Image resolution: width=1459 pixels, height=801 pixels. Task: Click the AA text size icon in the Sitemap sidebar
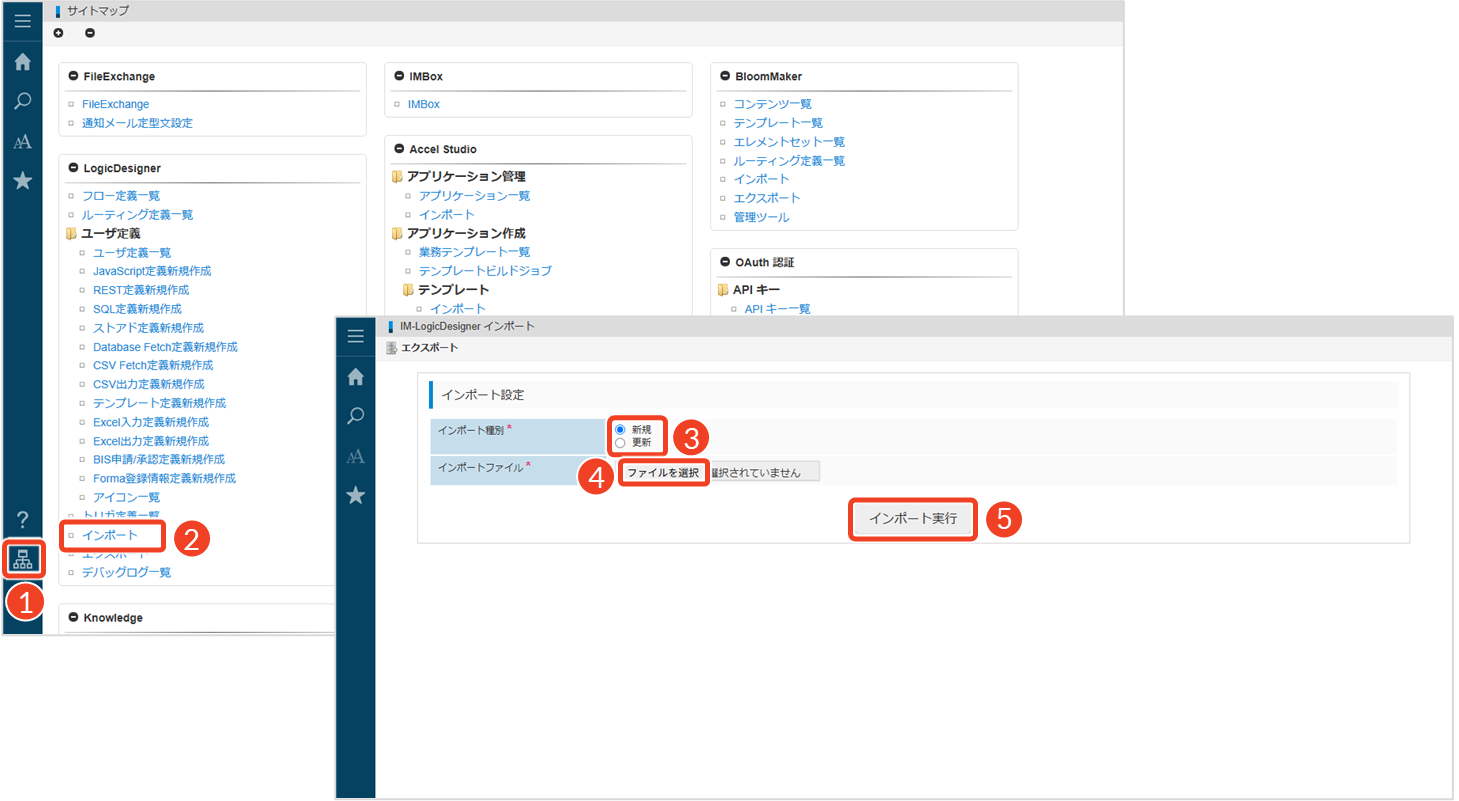(22, 142)
